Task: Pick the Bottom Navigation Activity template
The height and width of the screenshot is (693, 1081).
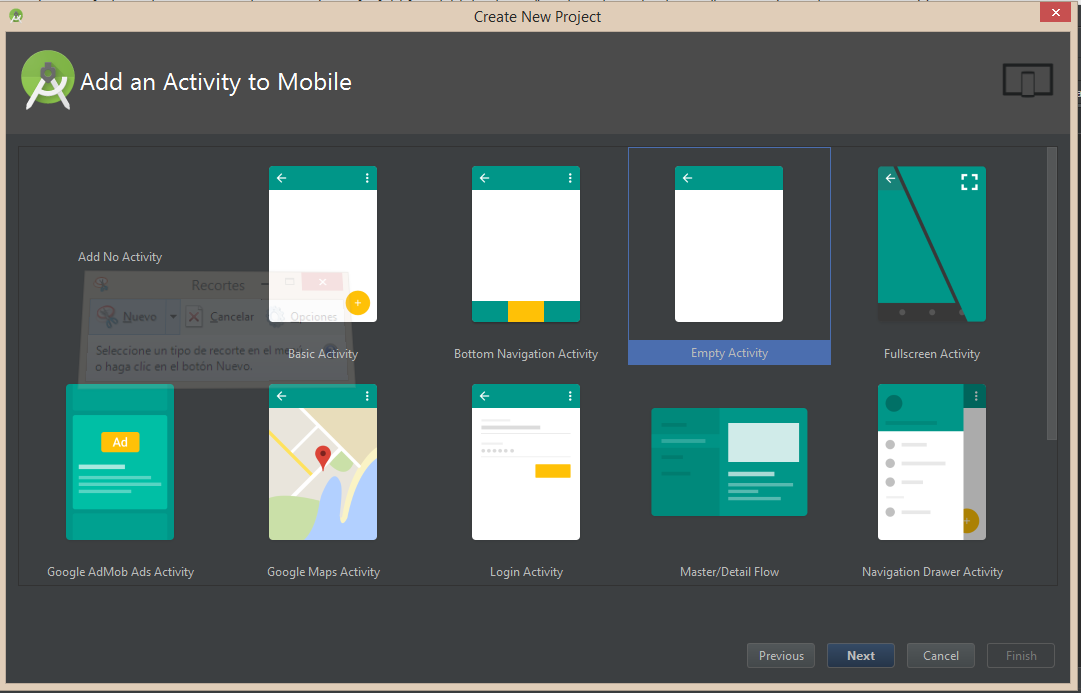Action: (525, 244)
